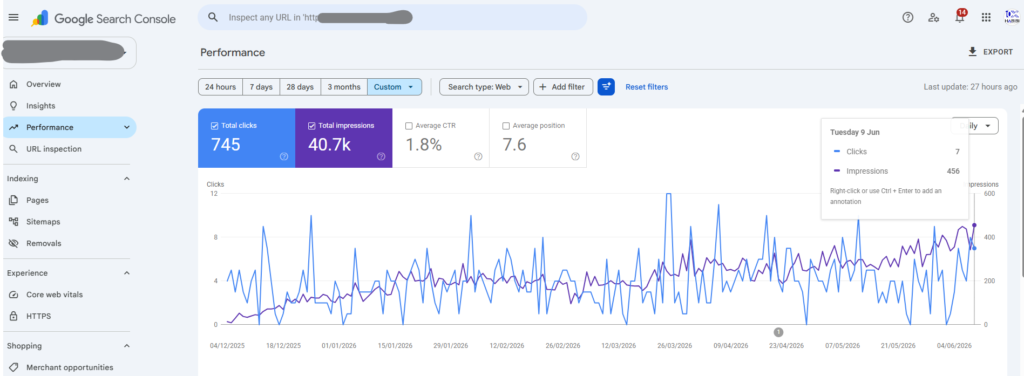Open the Google apps grid icon

(x=986, y=18)
